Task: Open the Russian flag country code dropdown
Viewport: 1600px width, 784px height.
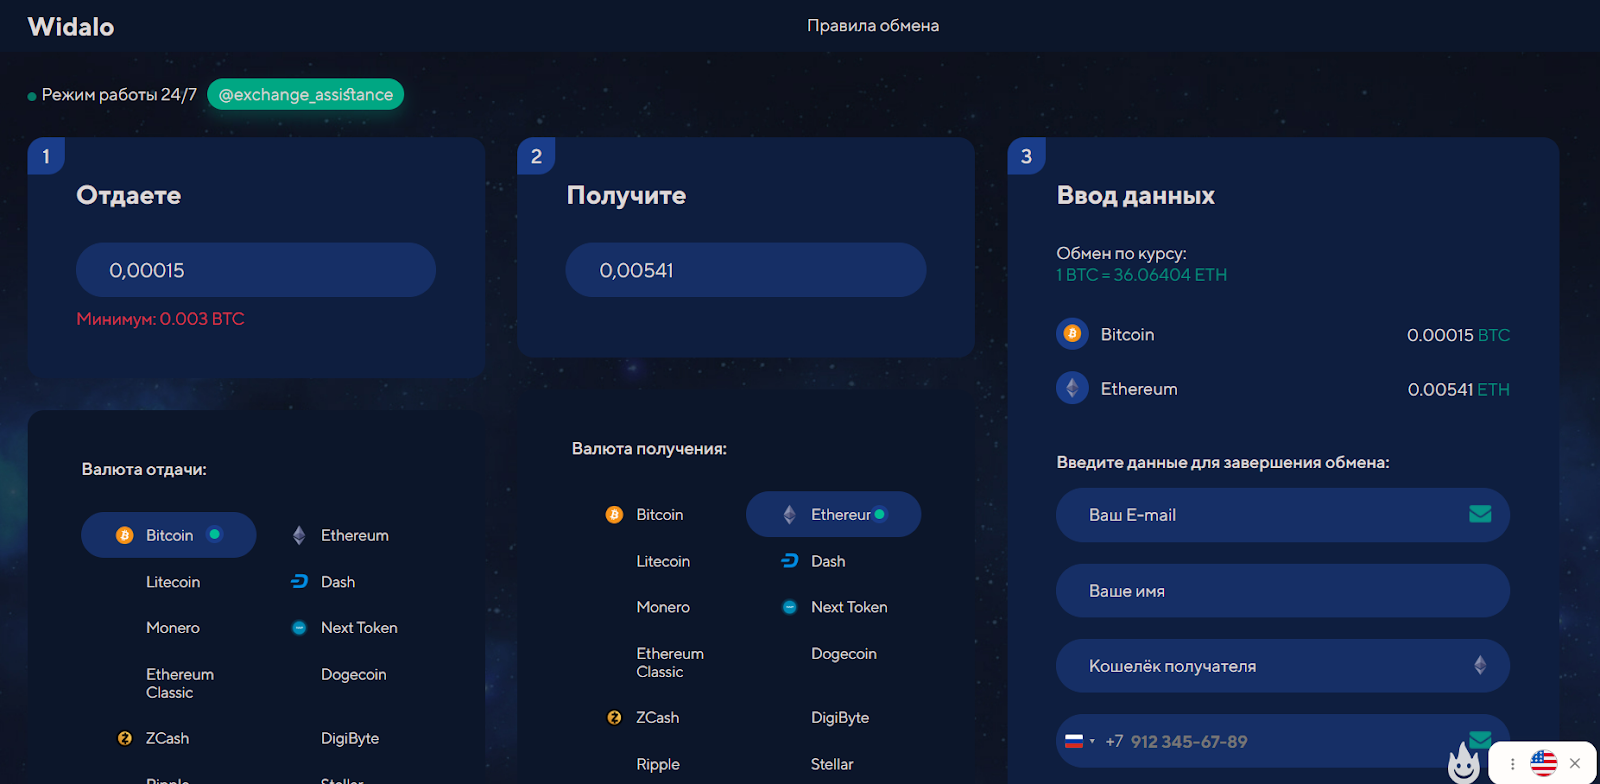Action: [x=1080, y=741]
